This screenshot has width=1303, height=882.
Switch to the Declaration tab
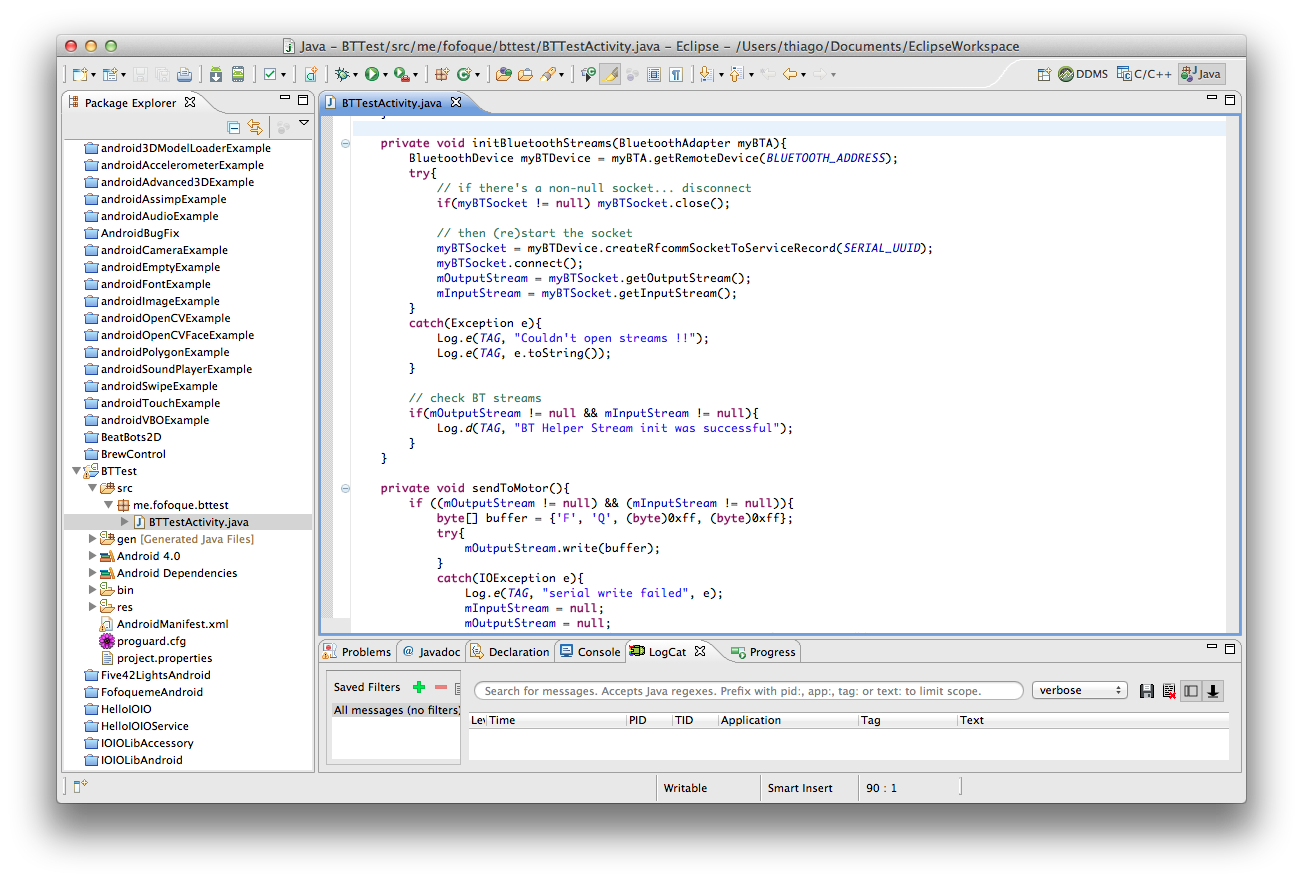click(510, 652)
